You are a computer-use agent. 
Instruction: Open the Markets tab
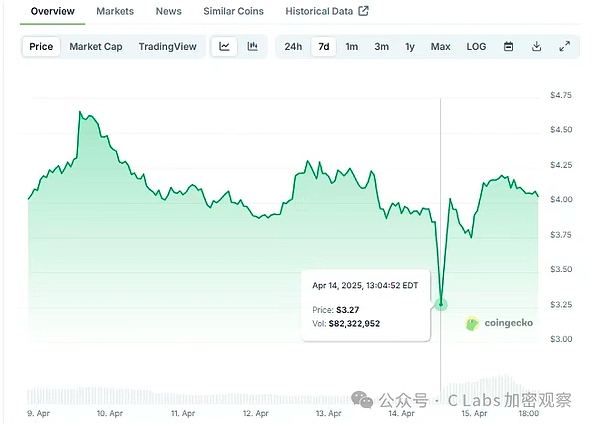115,11
